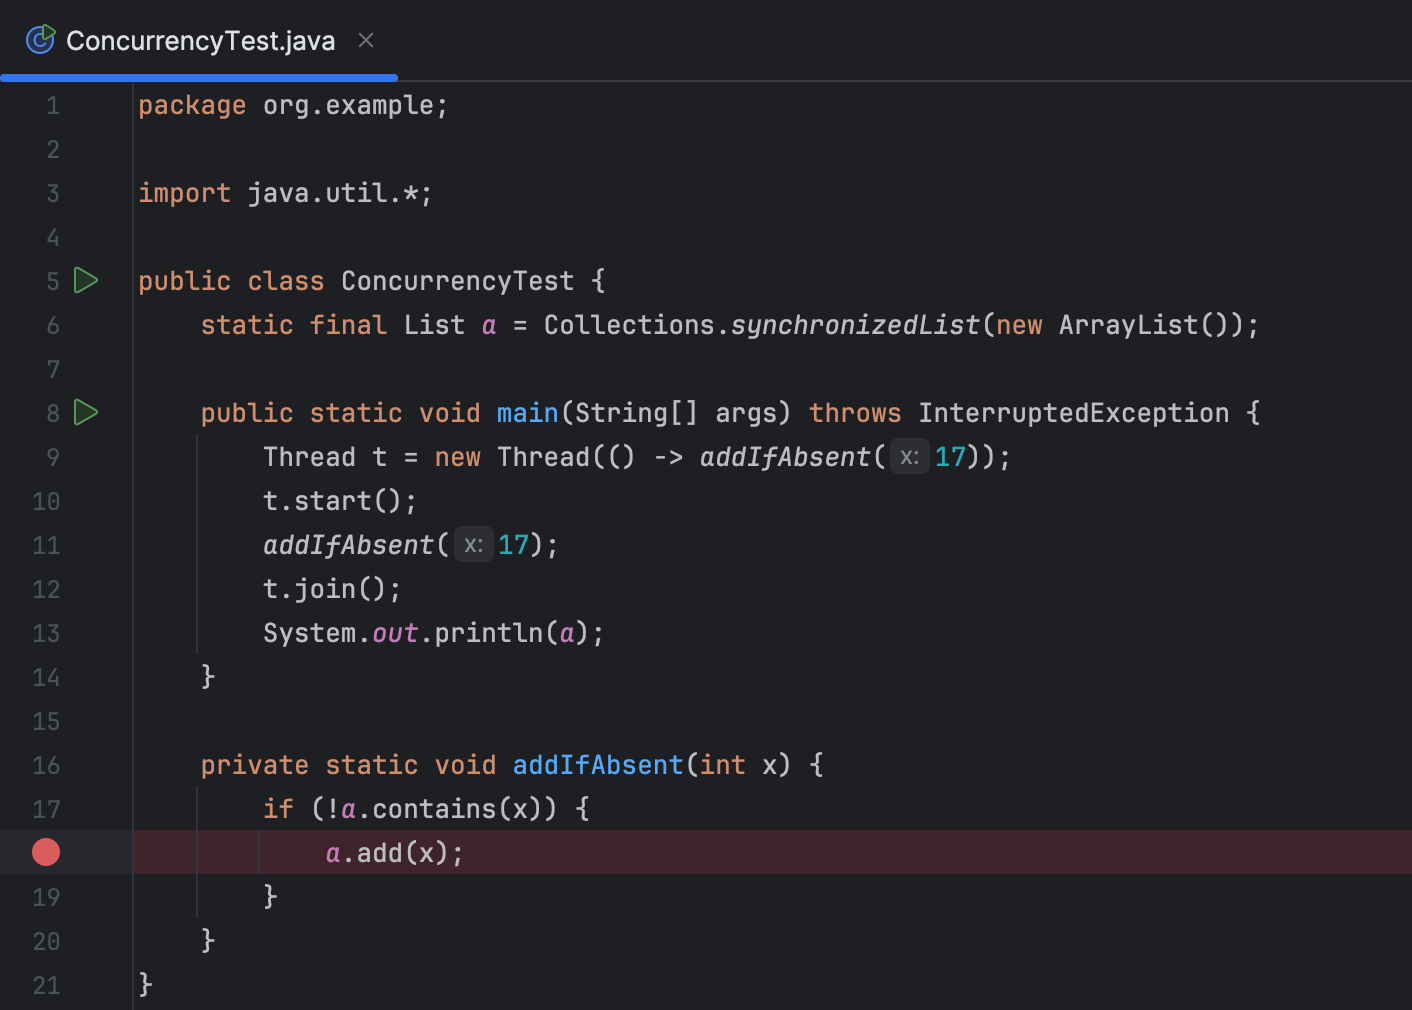Image resolution: width=1412 pixels, height=1010 pixels.
Task: Click the red breakpoint on line 18
Action: [45, 852]
